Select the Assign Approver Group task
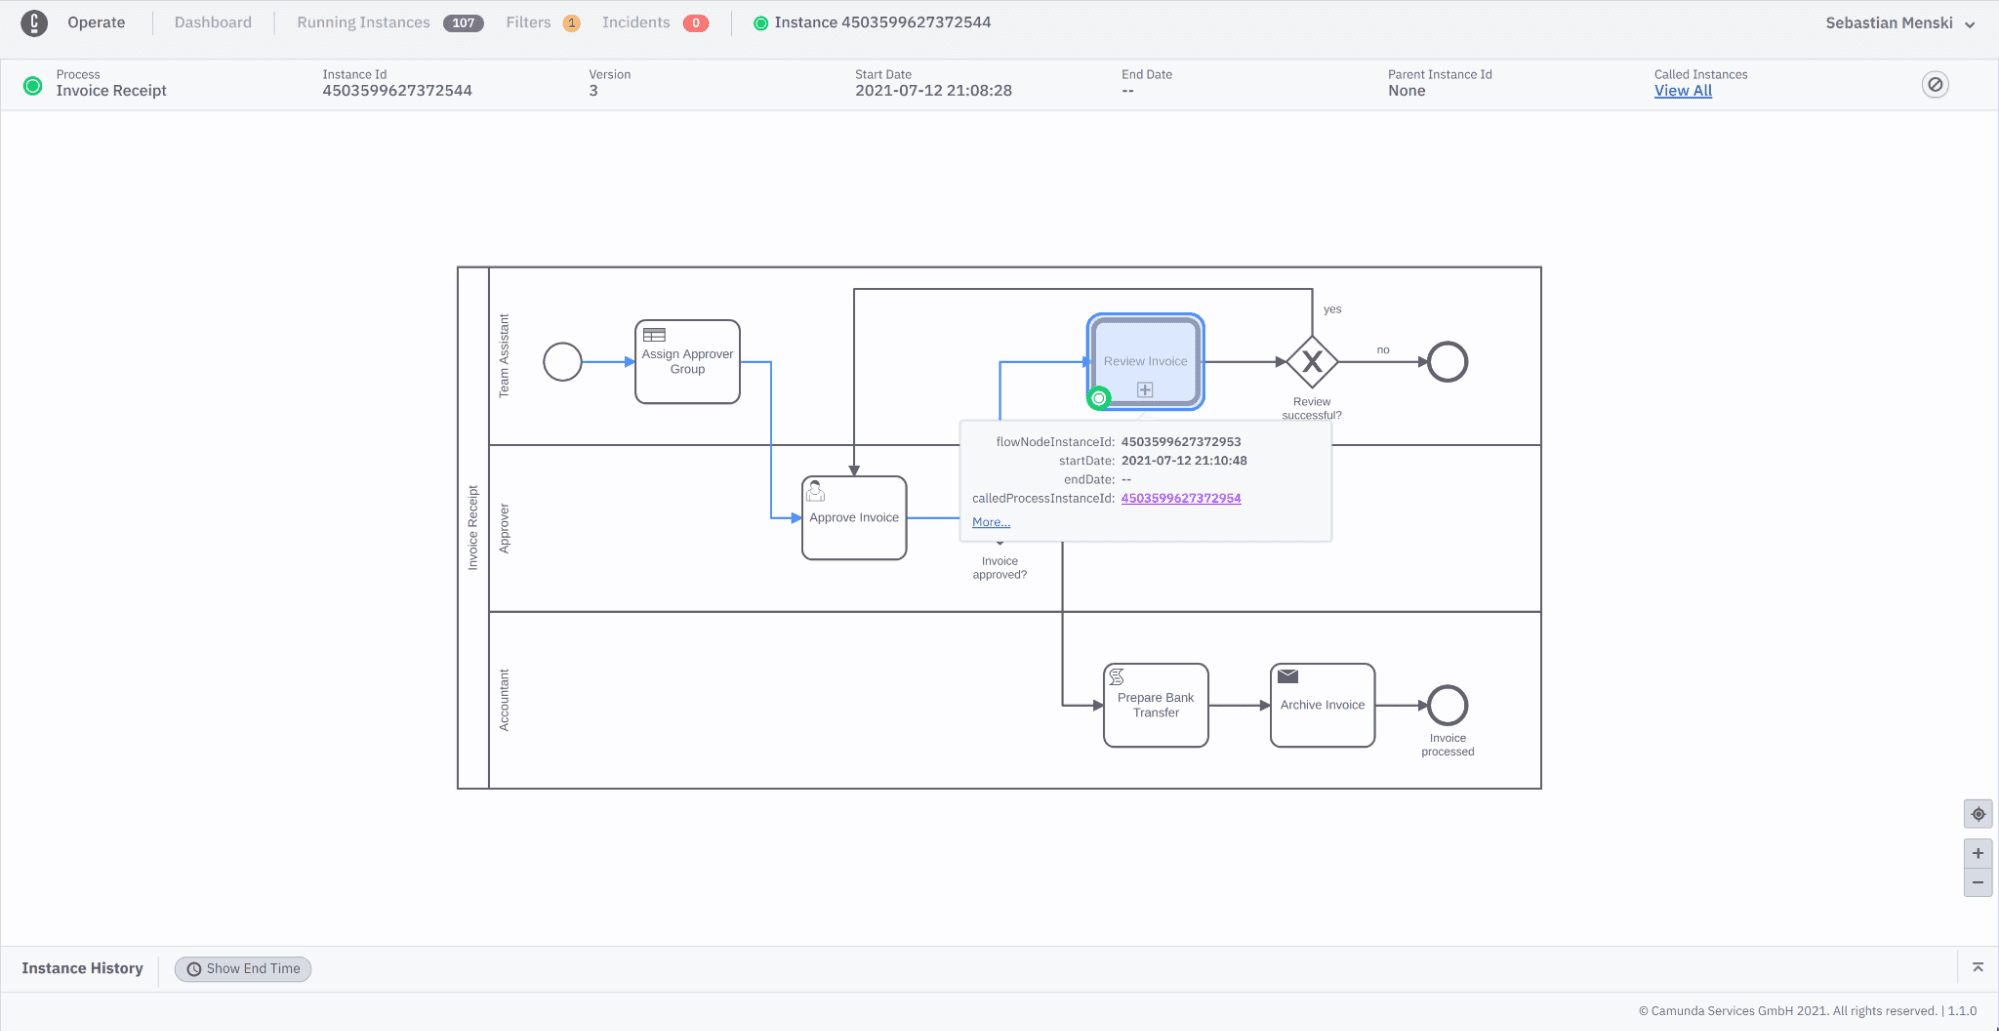Screen dimensions: 1999x1031 tap(687, 362)
